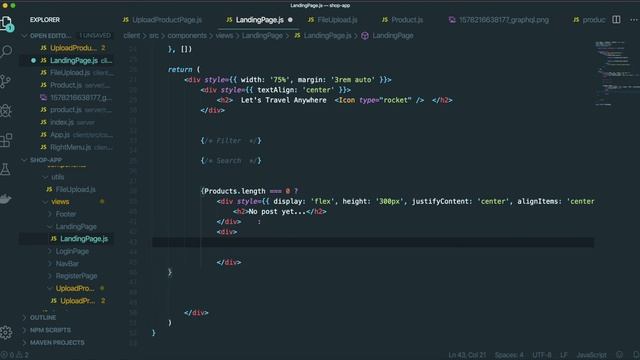This screenshot has width=640, height=360.
Task: Open the editor More Actions menu
Action: pos(634,20)
